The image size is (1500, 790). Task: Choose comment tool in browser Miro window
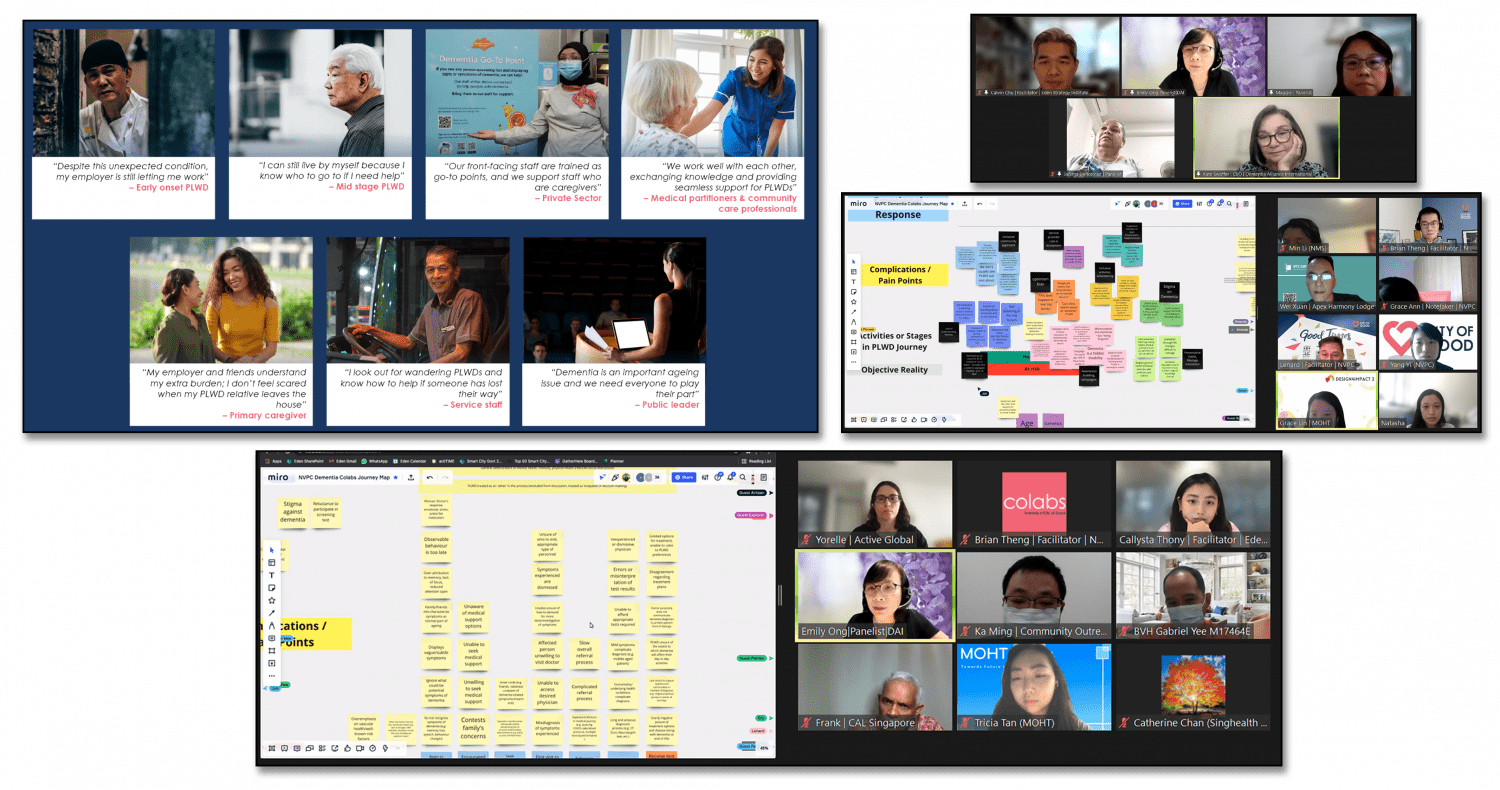(x=272, y=638)
